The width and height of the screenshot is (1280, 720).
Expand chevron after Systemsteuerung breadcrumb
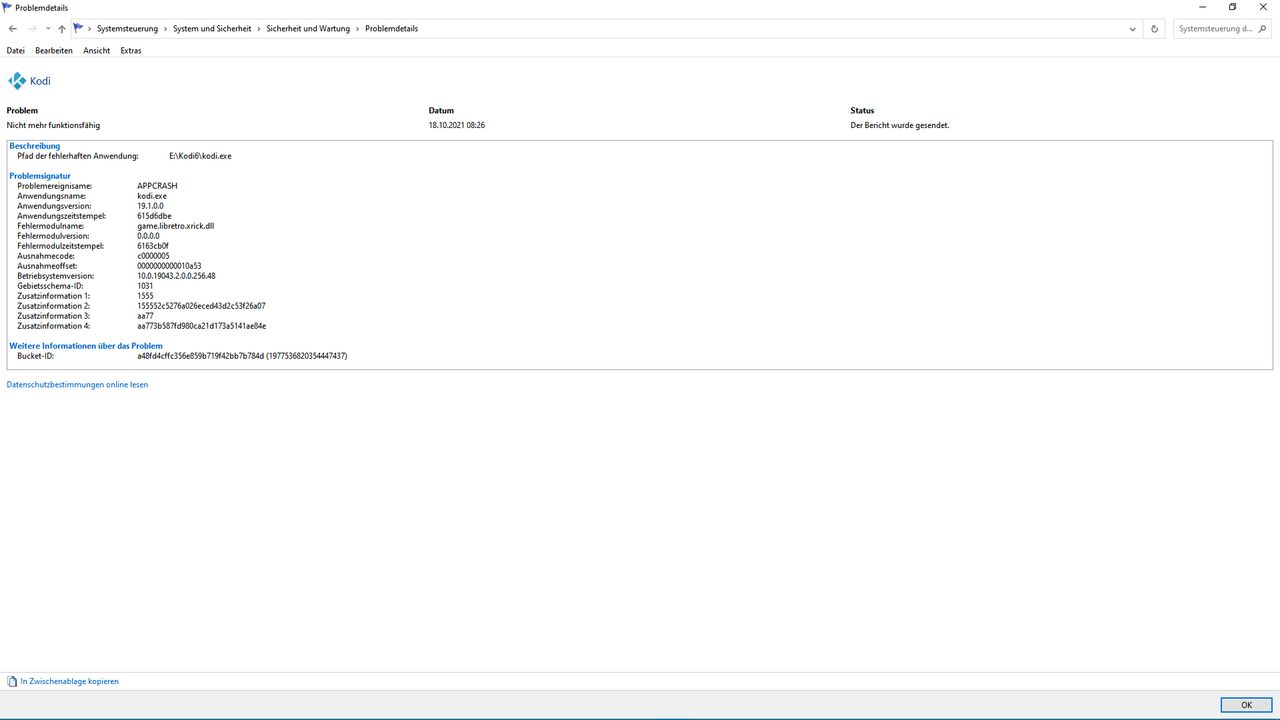[x=165, y=29]
